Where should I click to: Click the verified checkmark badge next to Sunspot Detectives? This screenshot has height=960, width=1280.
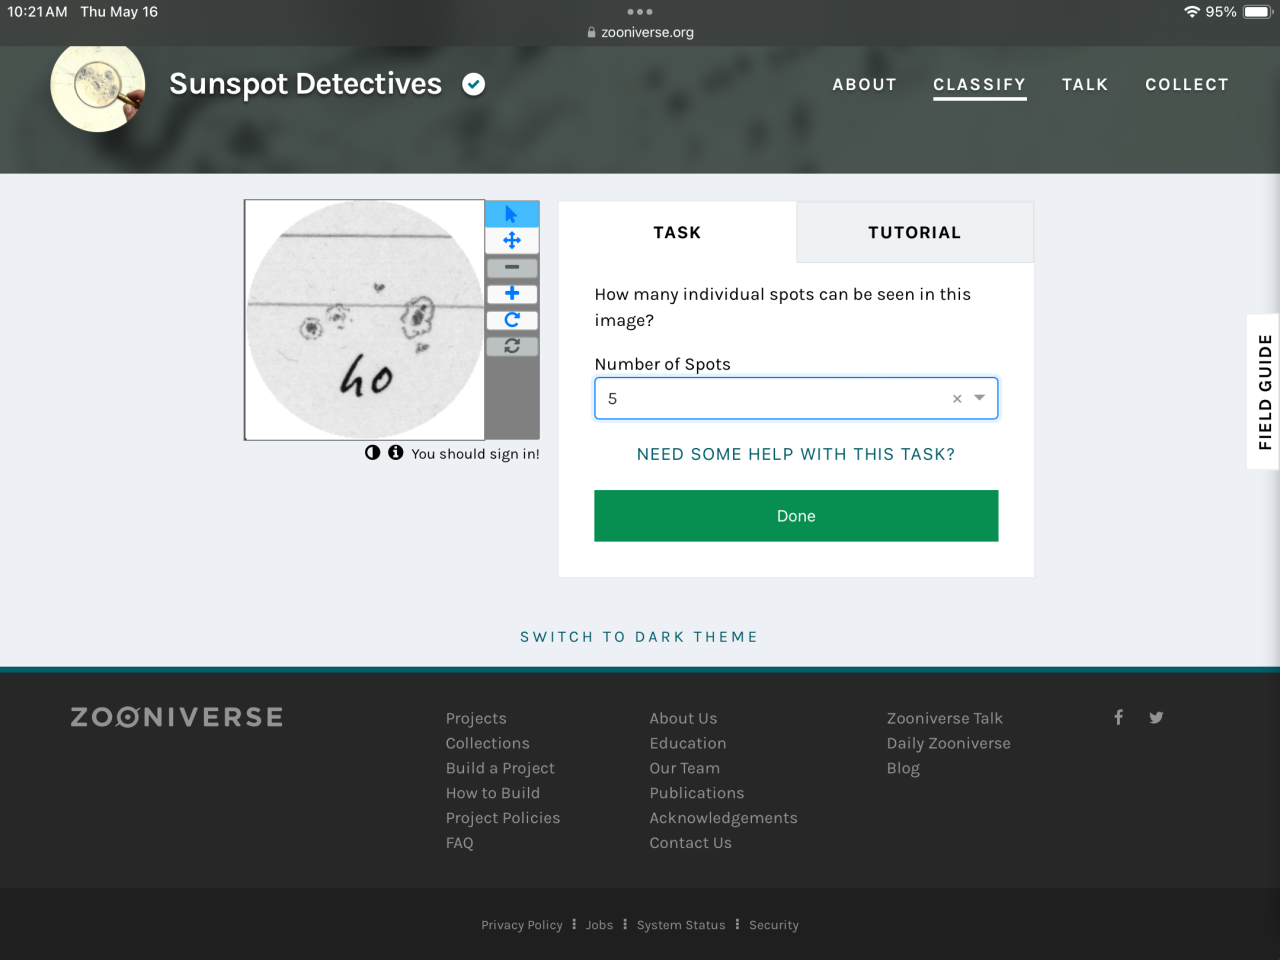click(x=474, y=85)
